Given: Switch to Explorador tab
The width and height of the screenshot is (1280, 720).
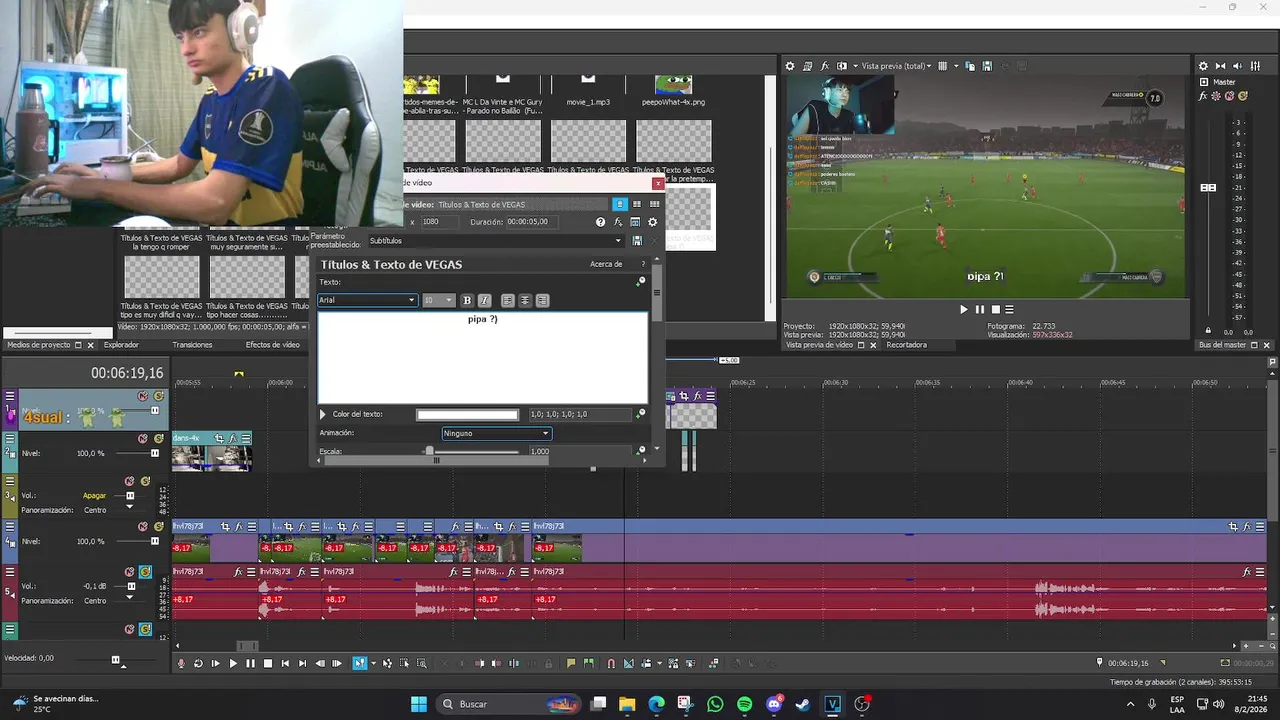Looking at the screenshot, I should (122, 345).
